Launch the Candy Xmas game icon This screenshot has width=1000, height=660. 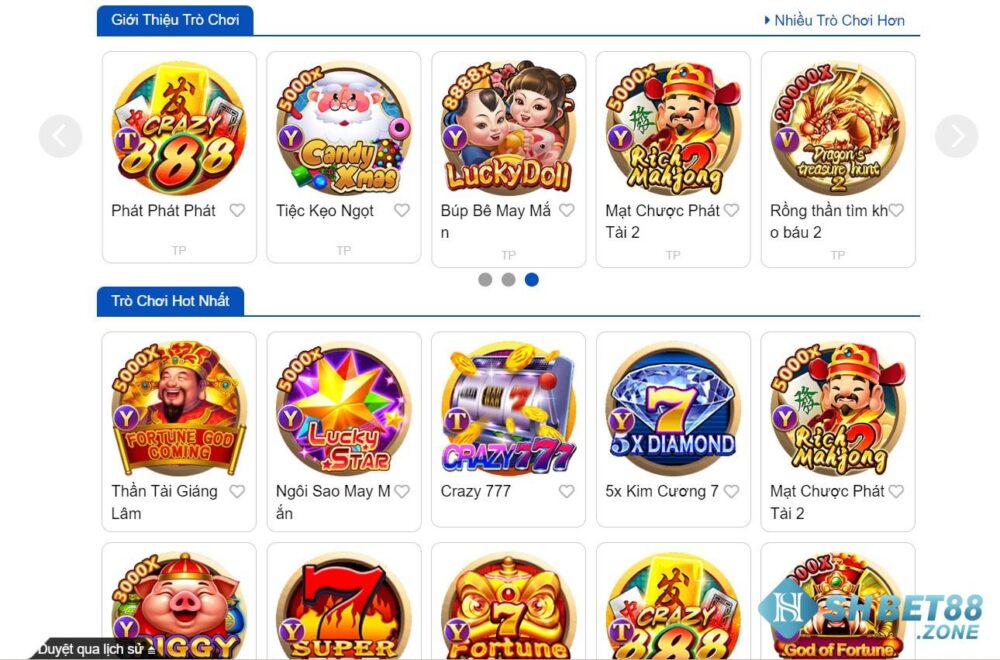tap(344, 129)
